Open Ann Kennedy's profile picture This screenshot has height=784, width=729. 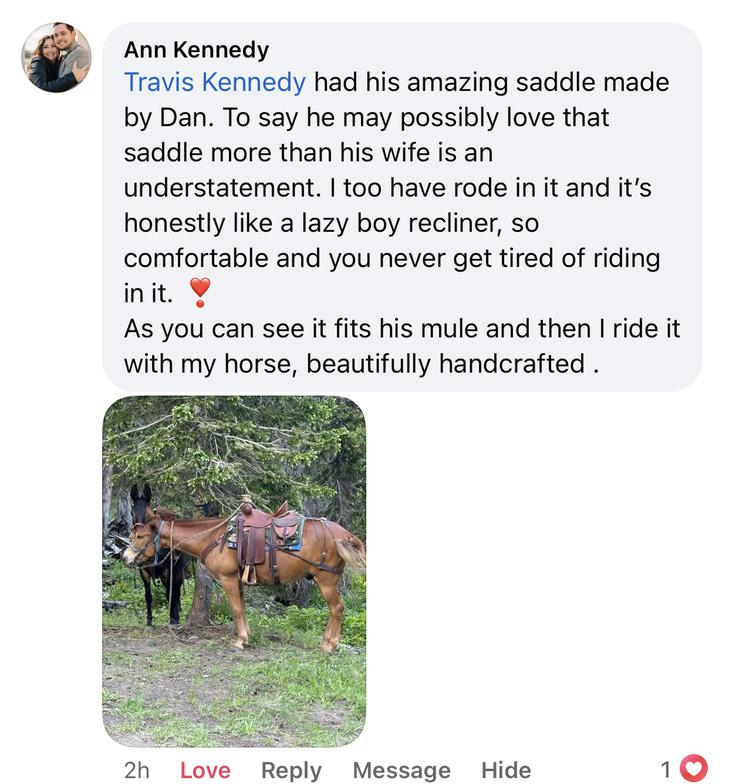click(56, 58)
